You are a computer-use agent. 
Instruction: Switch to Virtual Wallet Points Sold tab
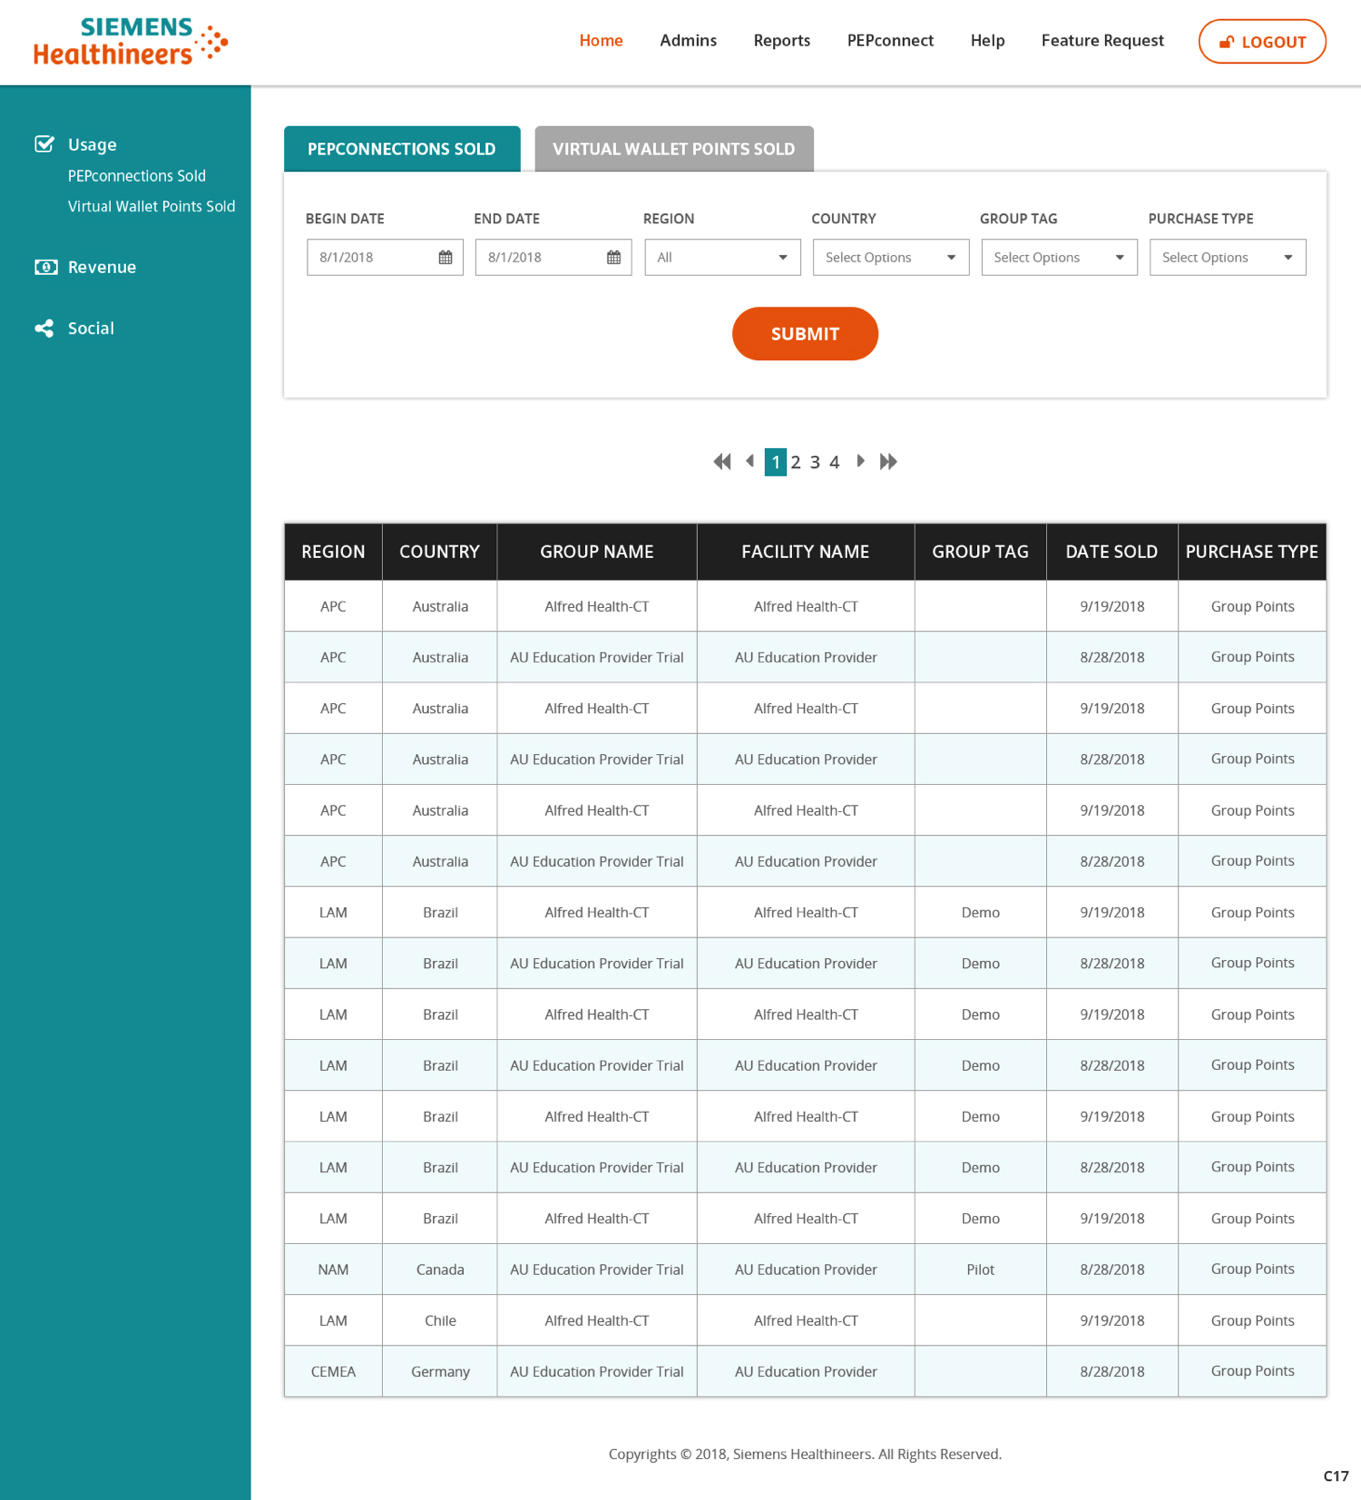(x=674, y=149)
